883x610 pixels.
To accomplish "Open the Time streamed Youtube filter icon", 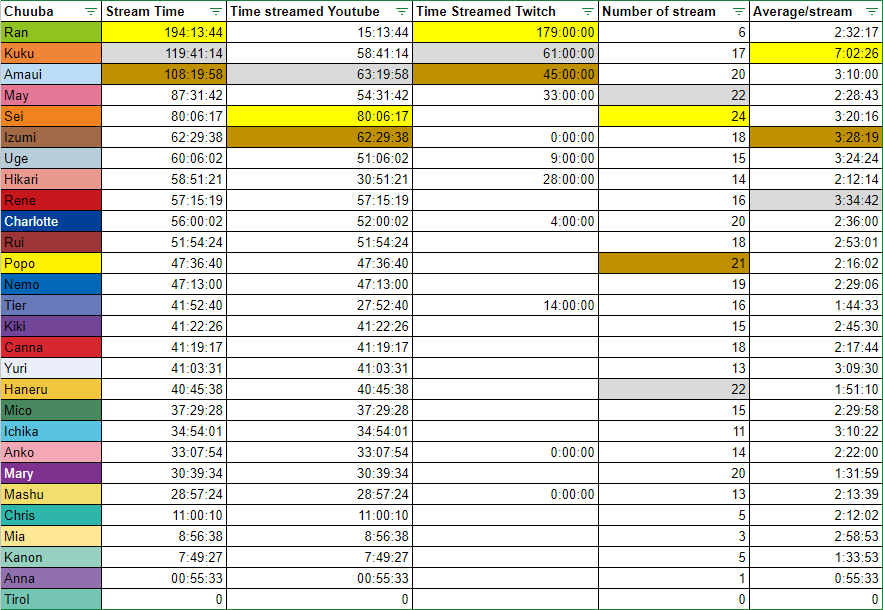I will 401,11.
